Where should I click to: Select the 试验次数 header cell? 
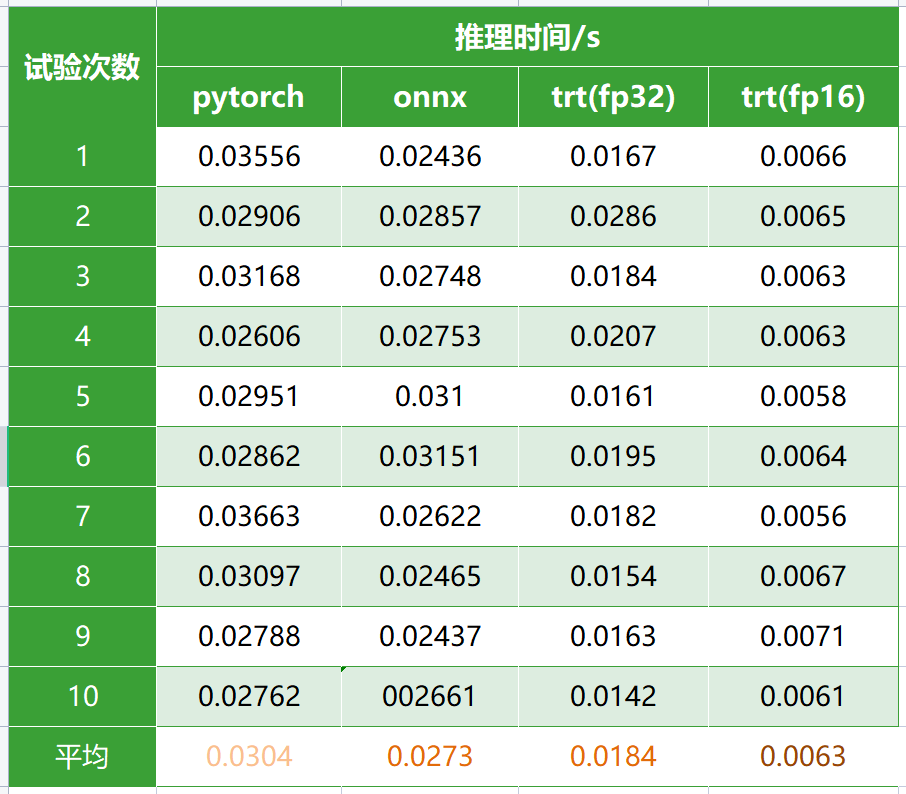(82, 67)
